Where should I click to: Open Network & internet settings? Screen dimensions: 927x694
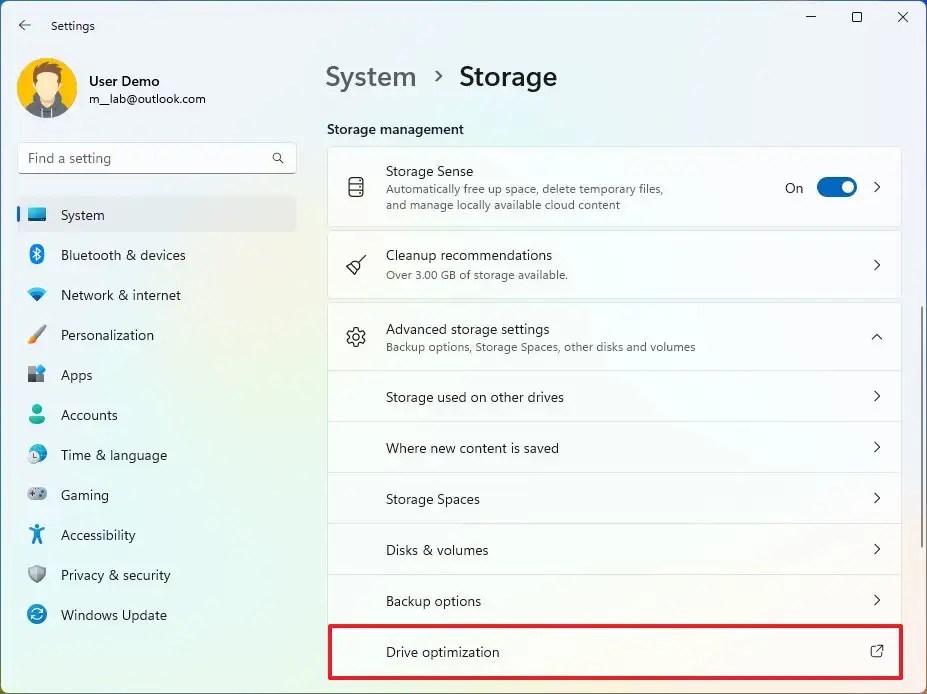(120, 295)
